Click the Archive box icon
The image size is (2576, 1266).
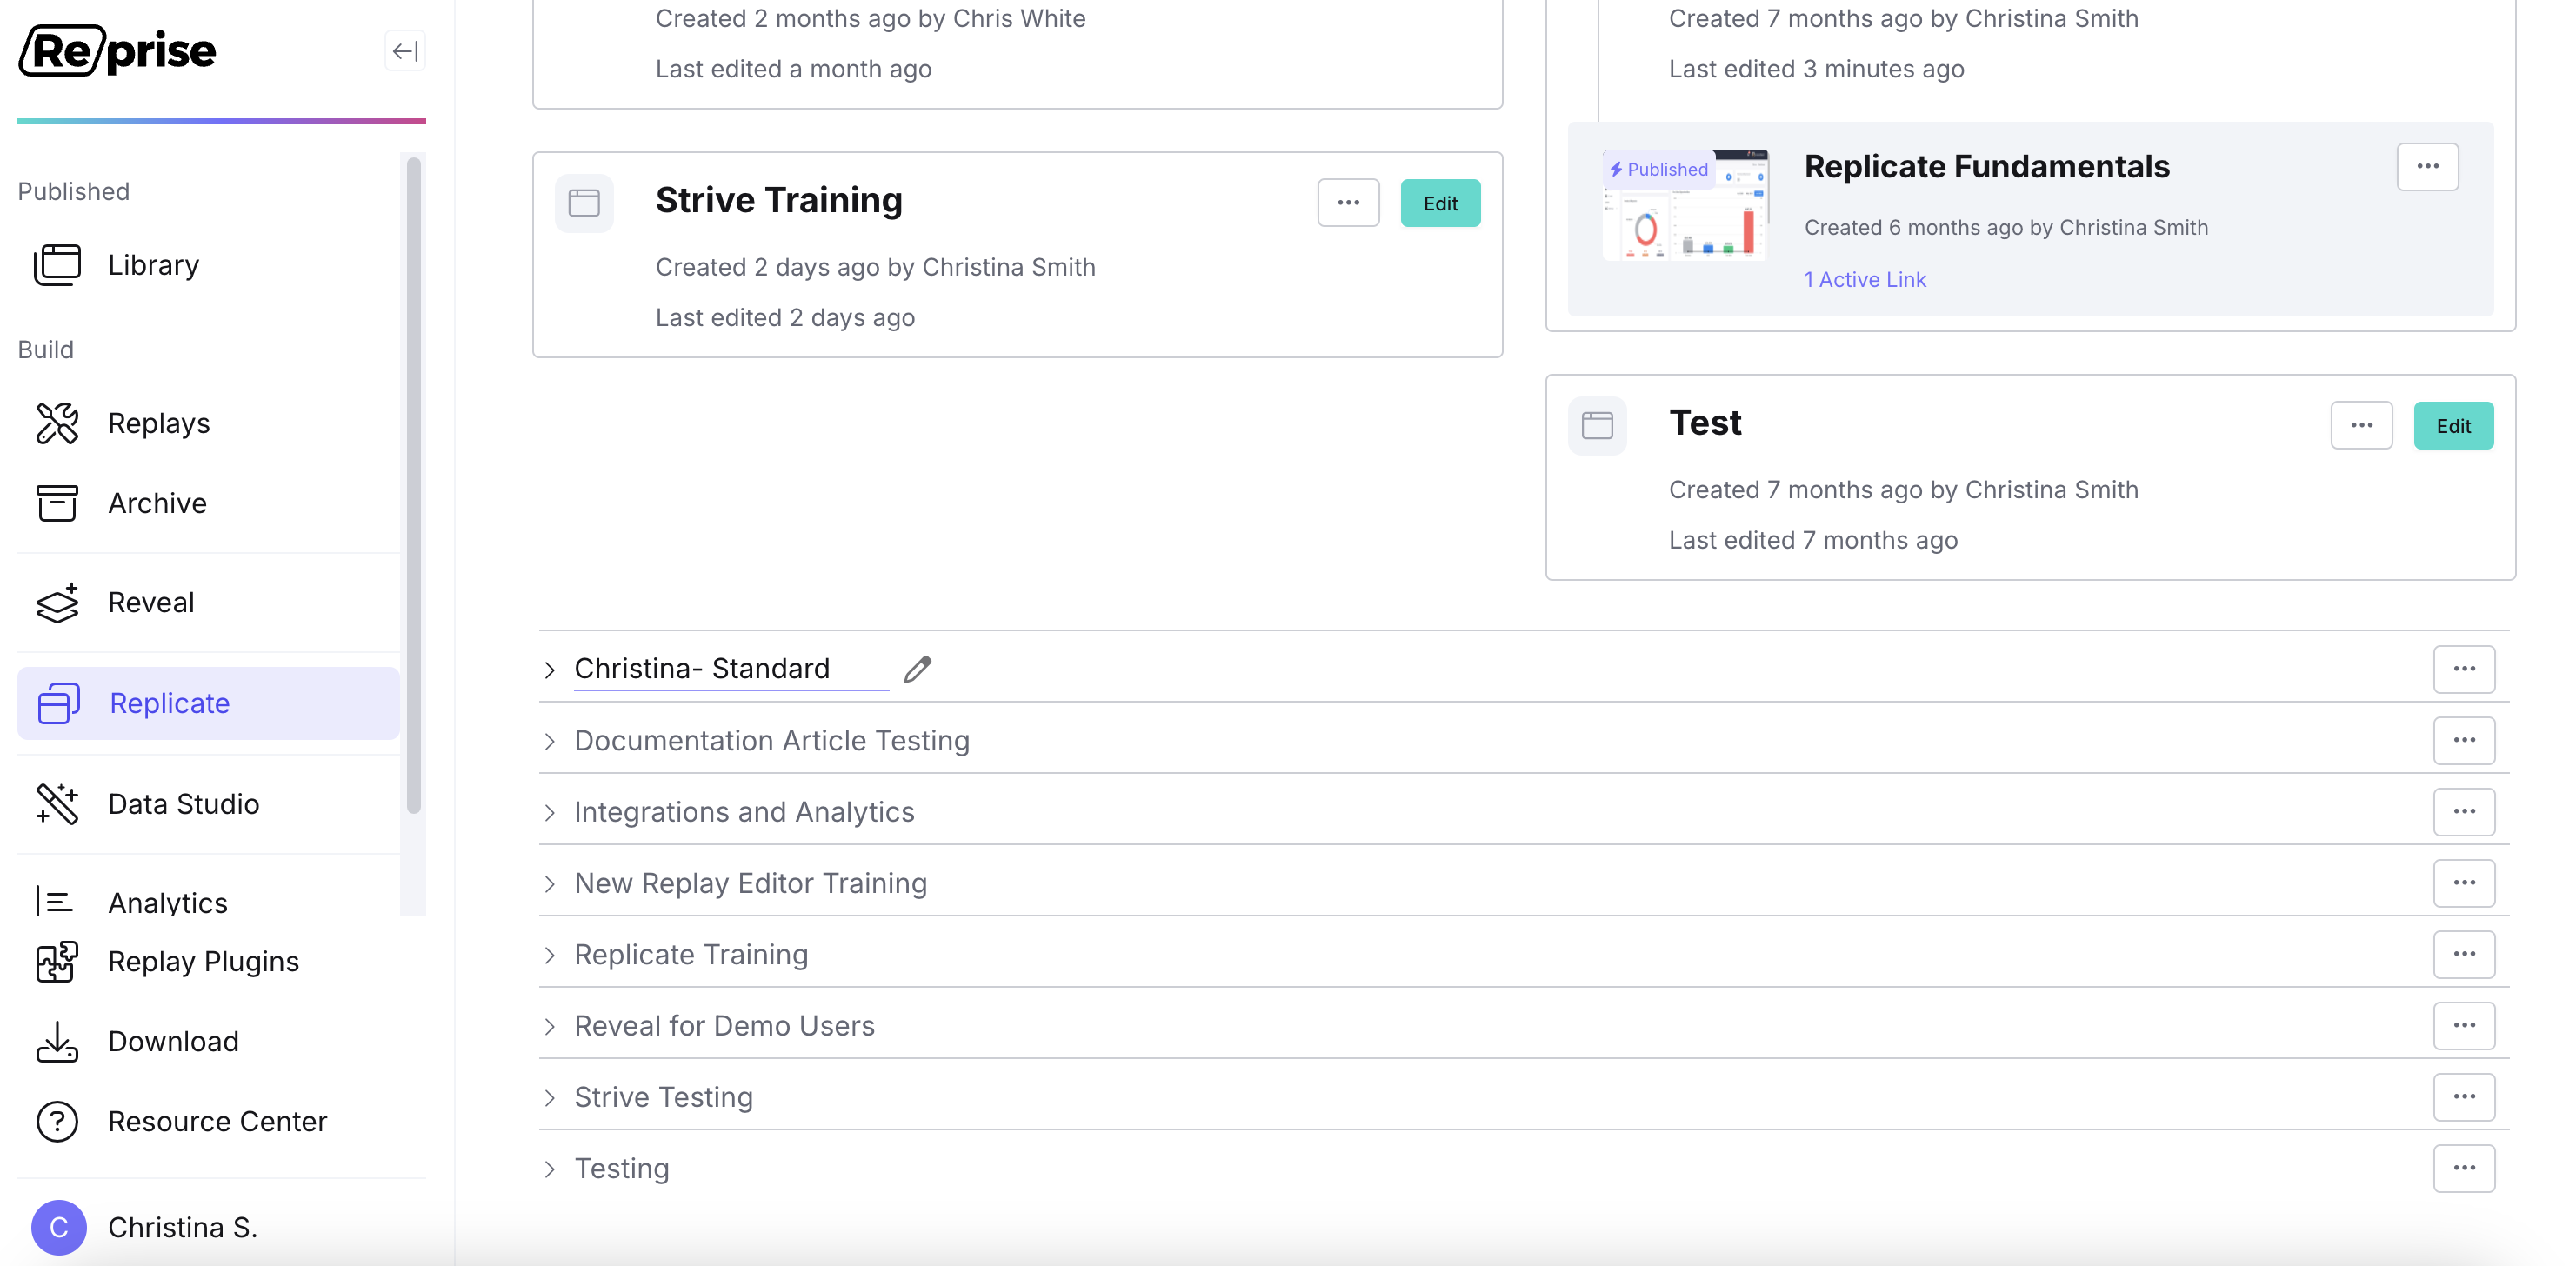pos(57,503)
